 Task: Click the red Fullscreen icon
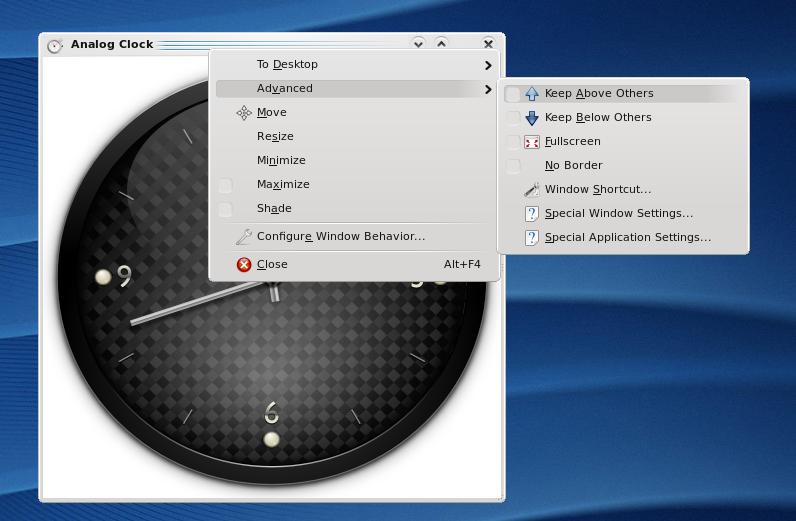(x=532, y=142)
